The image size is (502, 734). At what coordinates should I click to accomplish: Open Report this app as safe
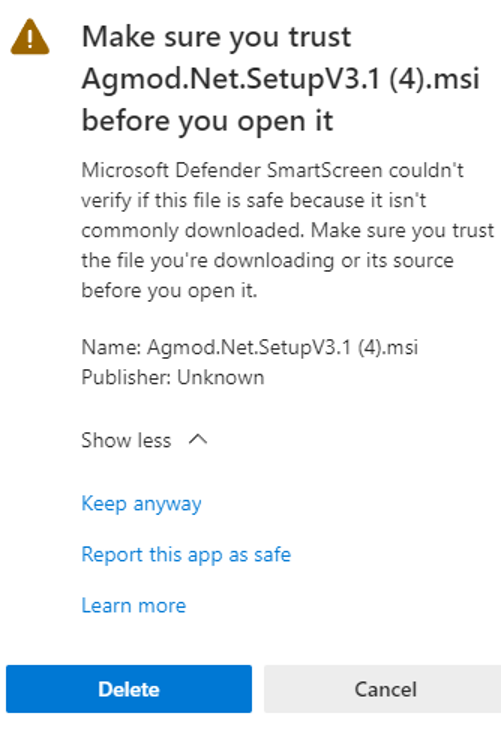[x=186, y=555]
